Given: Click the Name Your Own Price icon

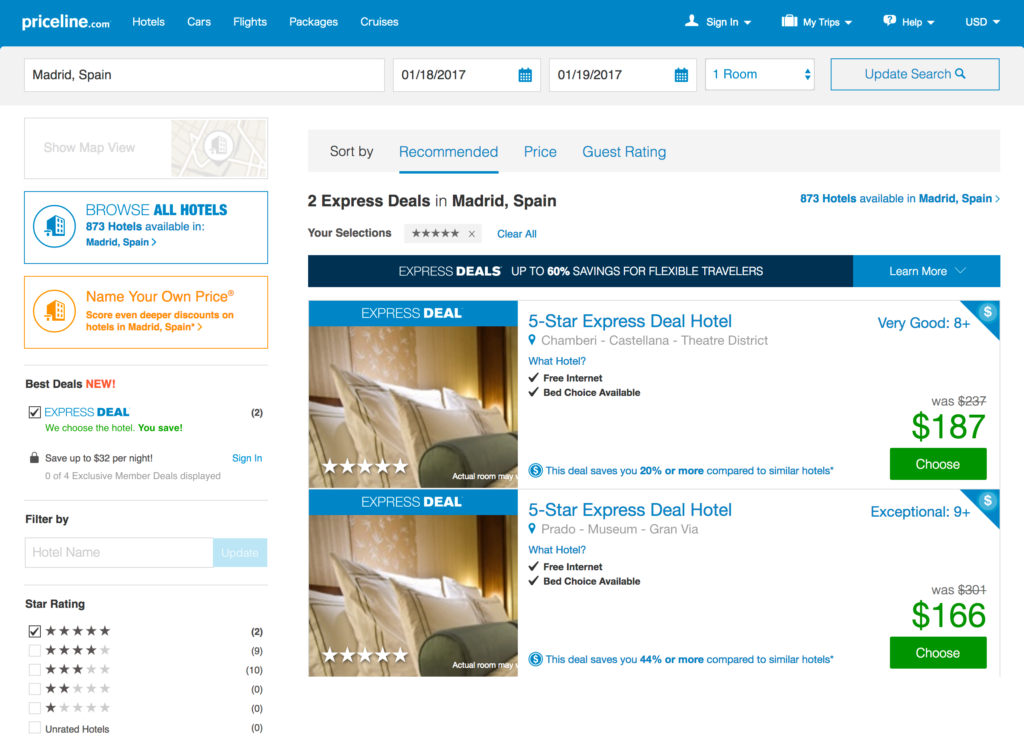Looking at the screenshot, I should pos(54,311).
